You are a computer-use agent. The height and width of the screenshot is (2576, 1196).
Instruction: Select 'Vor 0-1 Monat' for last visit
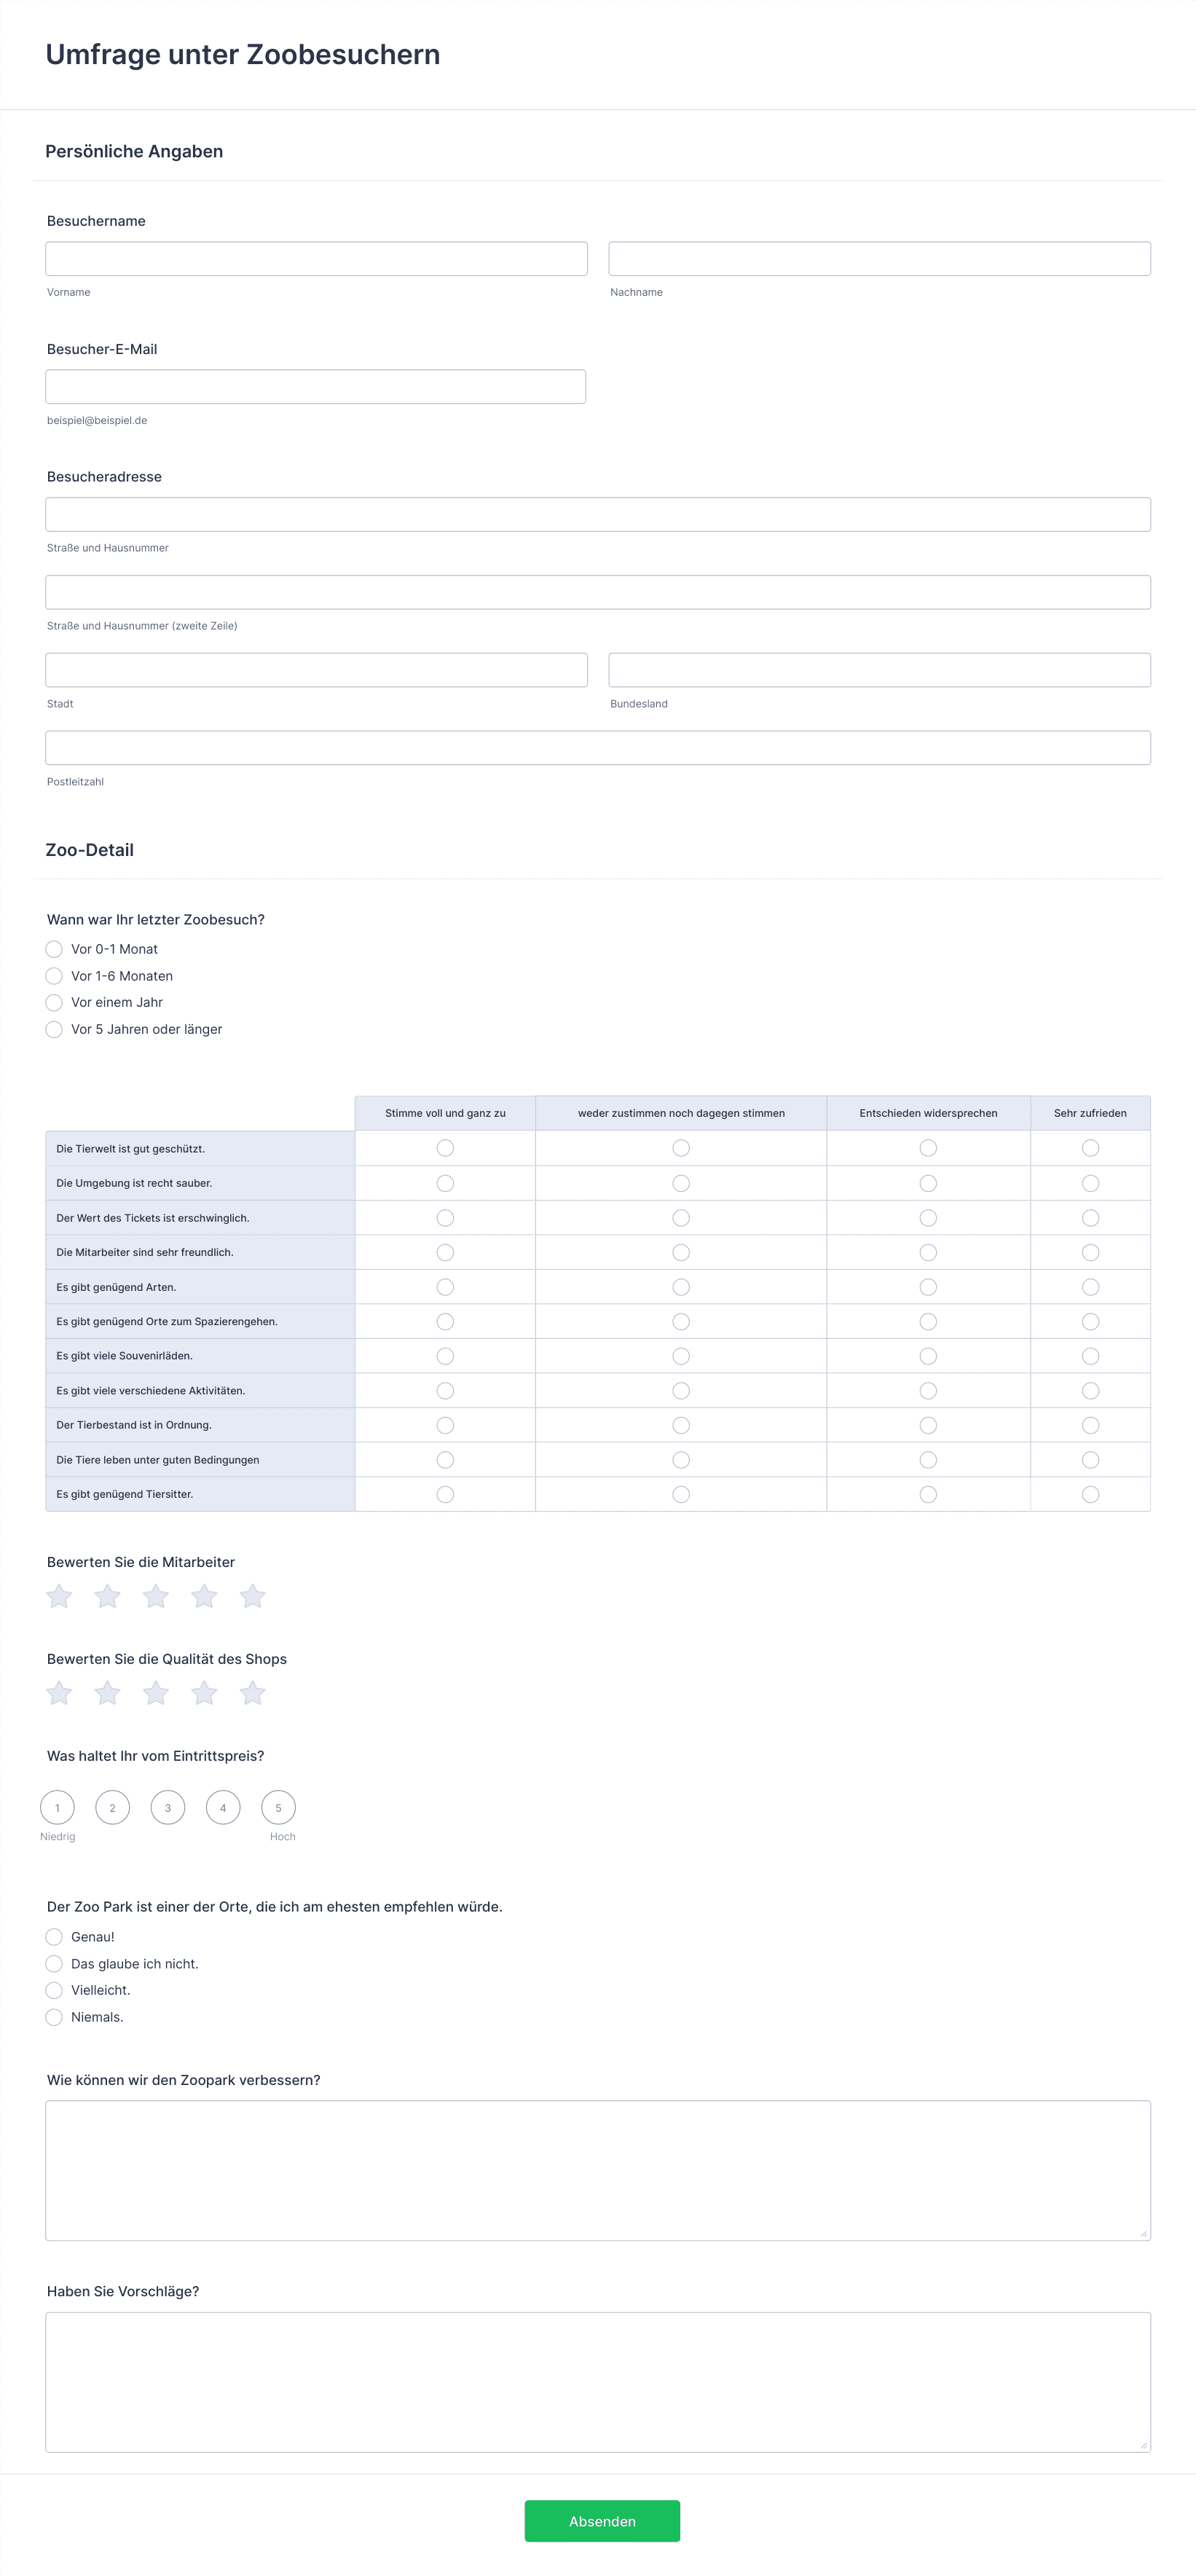(x=54, y=949)
